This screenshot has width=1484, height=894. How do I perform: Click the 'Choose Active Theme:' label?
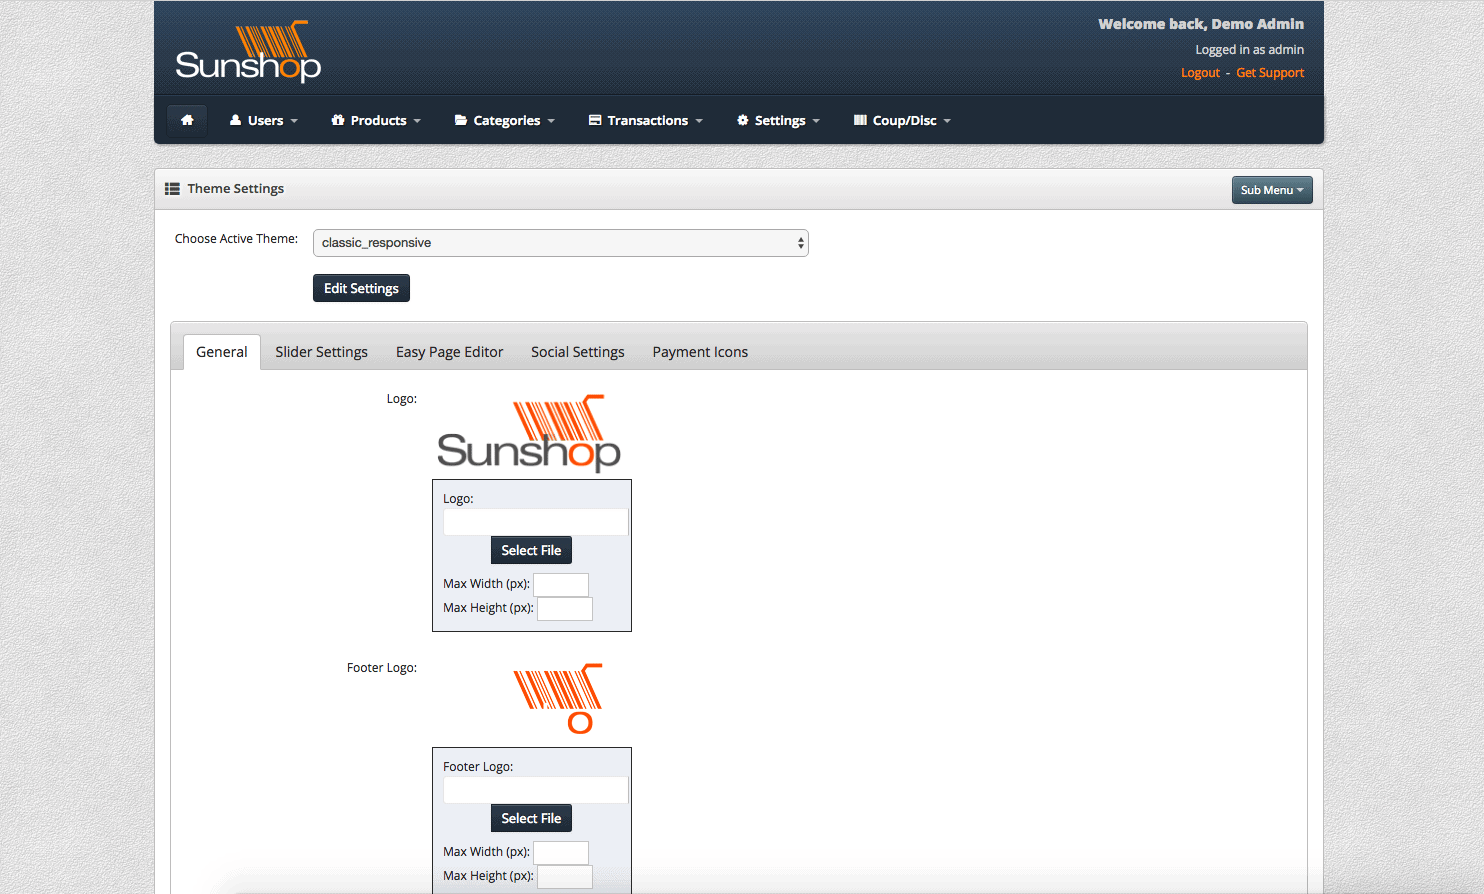(236, 239)
